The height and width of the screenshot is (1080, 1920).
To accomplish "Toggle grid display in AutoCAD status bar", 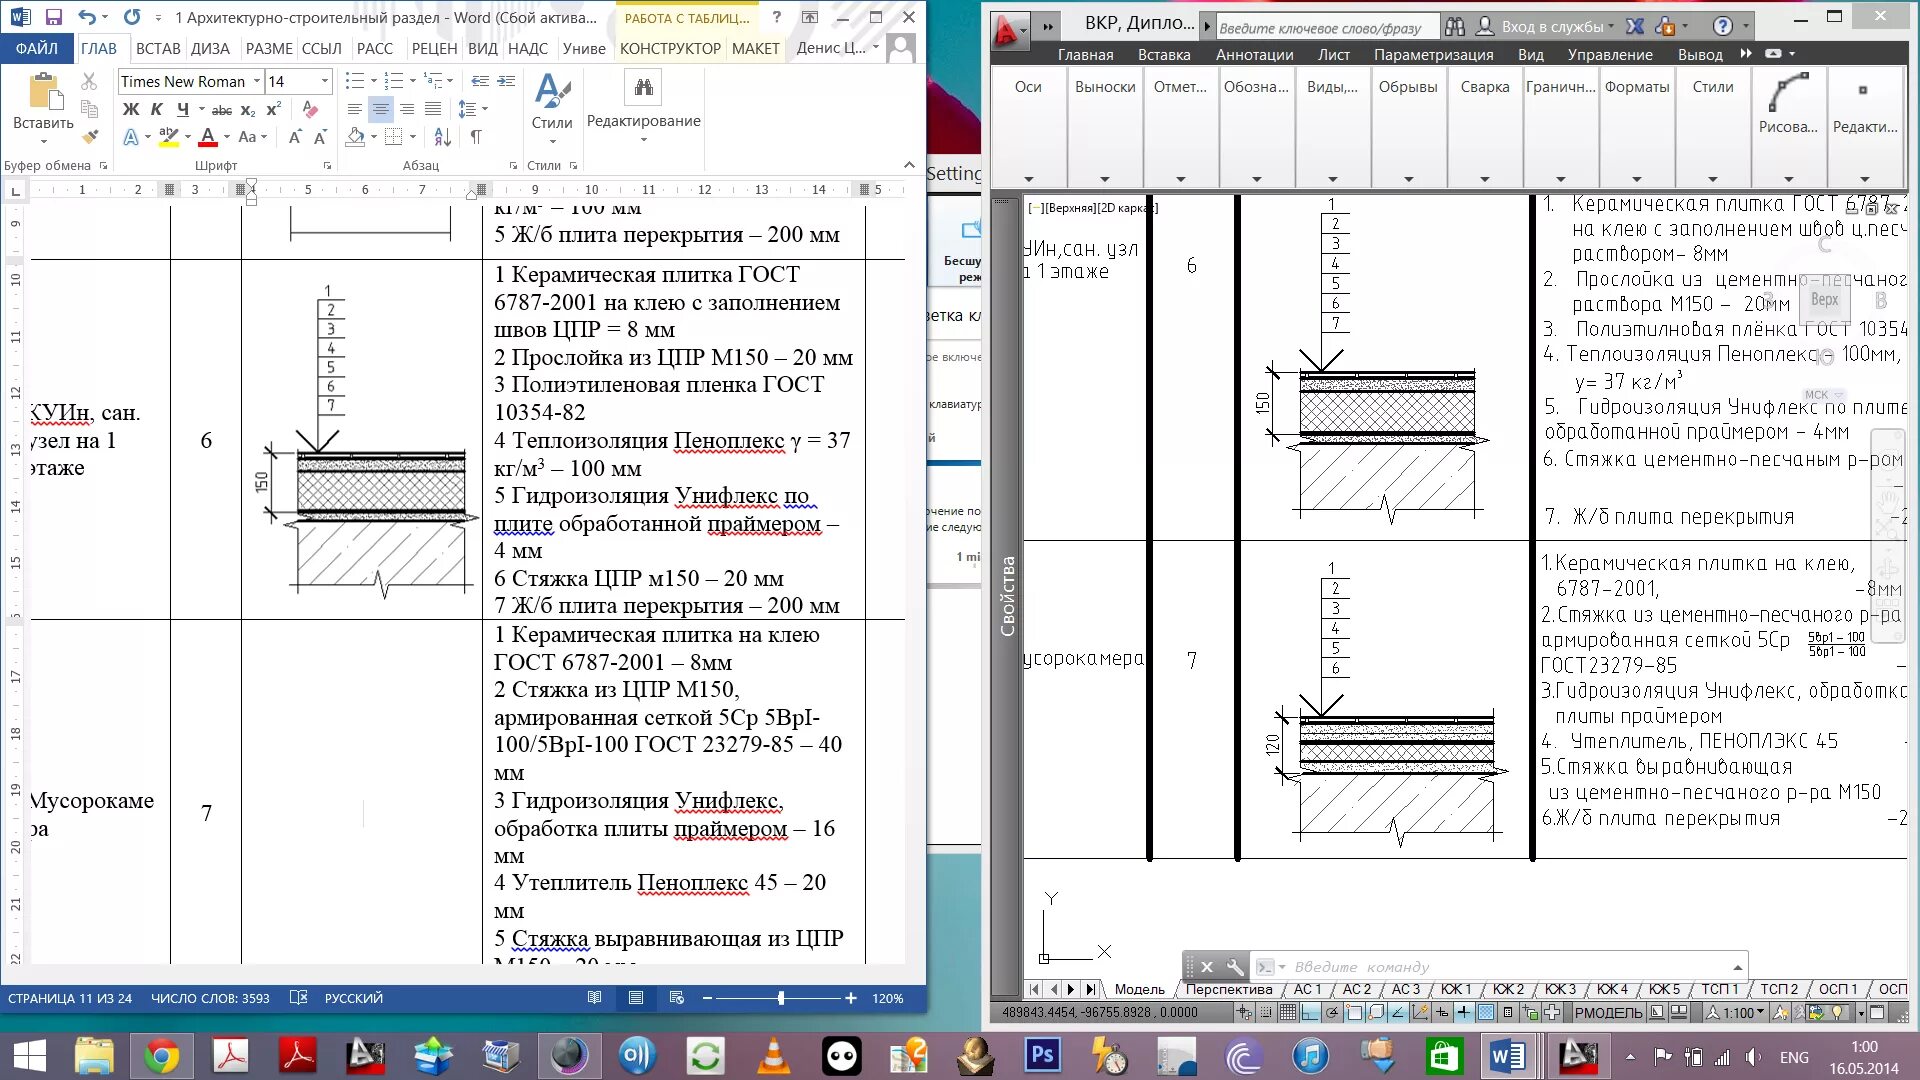I will point(1288,1013).
